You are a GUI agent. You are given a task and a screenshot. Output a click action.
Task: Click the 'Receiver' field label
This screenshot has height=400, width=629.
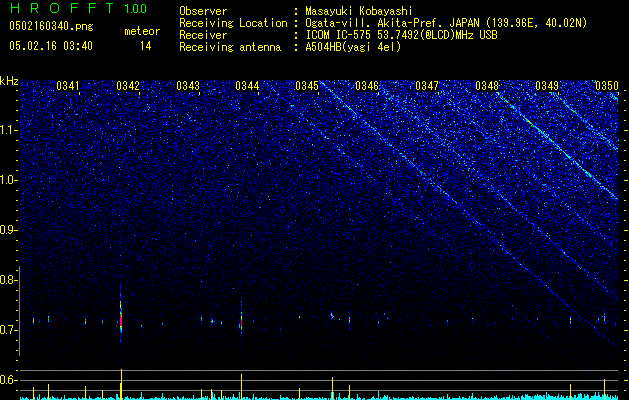[203, 35]
